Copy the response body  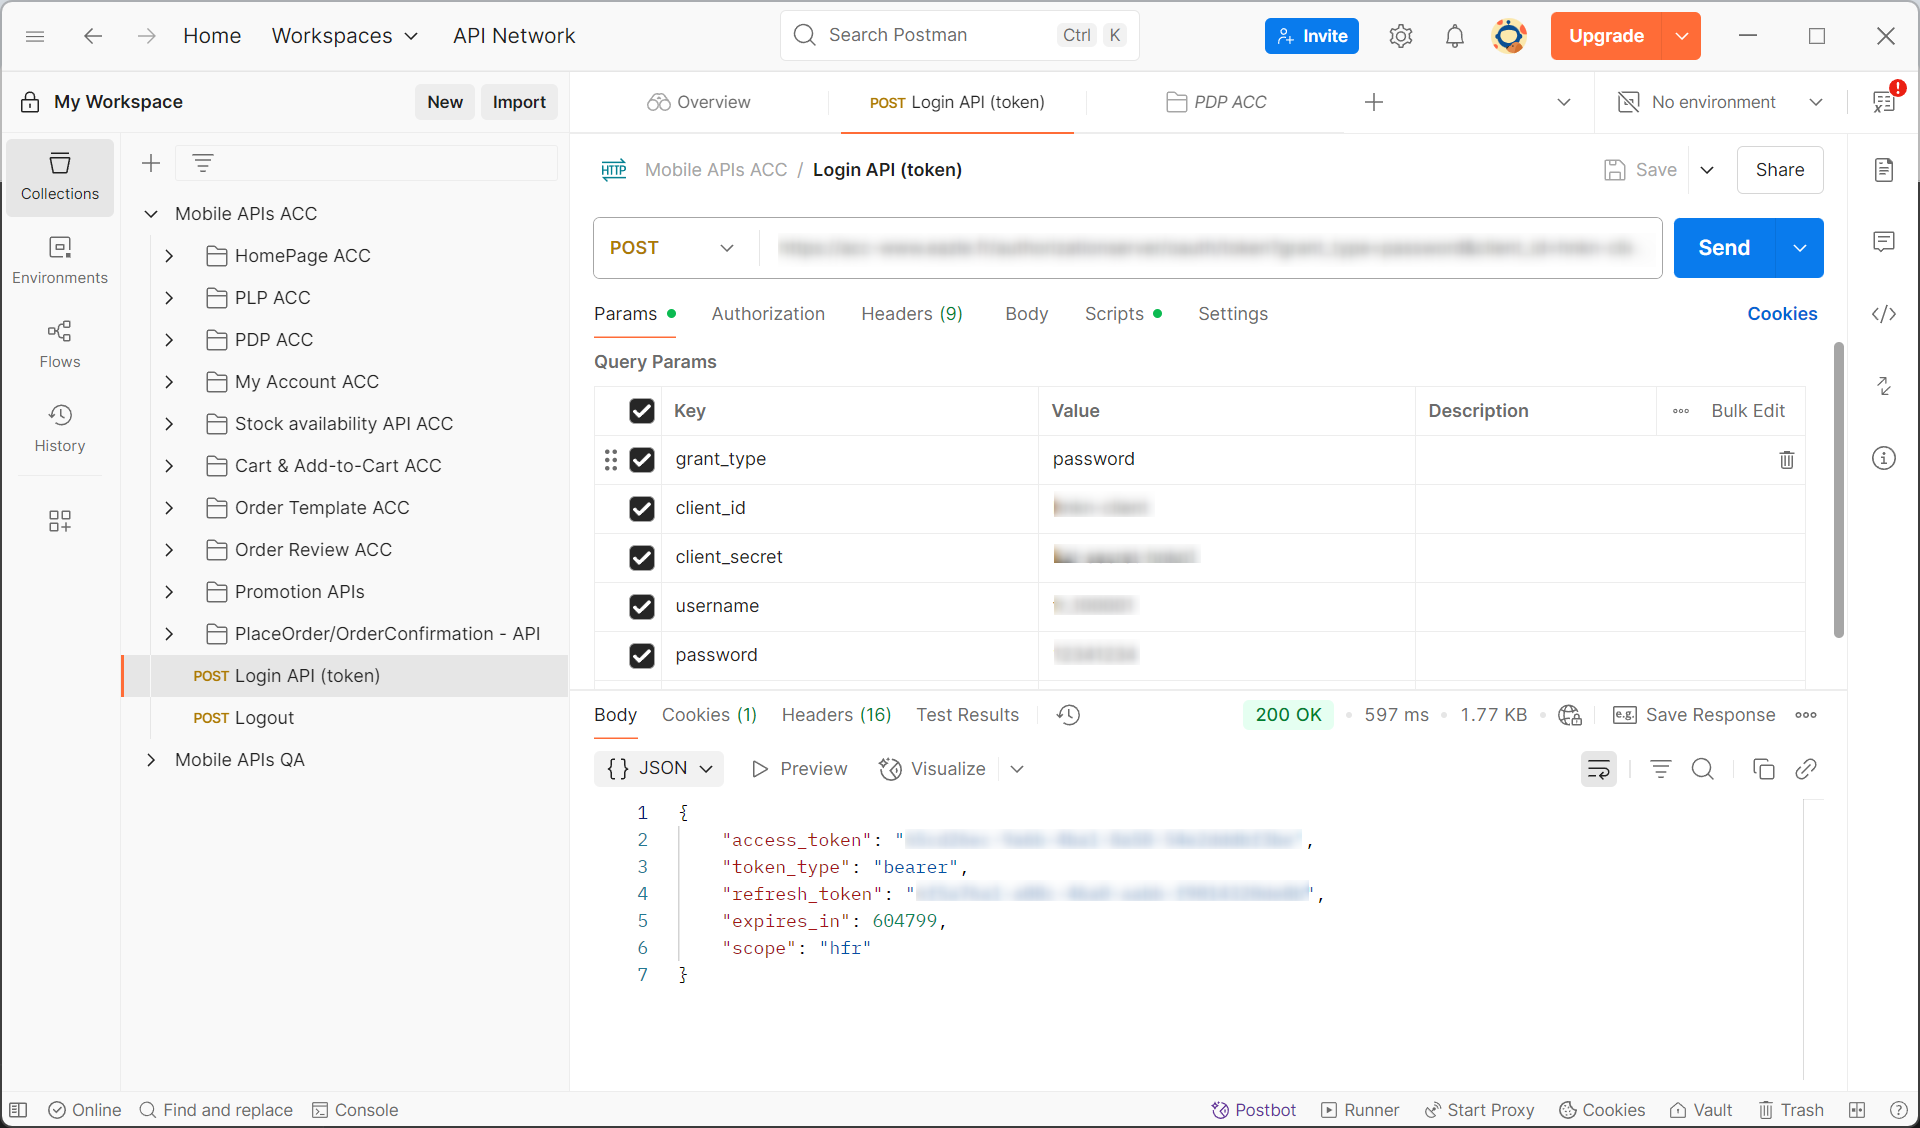click(1764, 769)
